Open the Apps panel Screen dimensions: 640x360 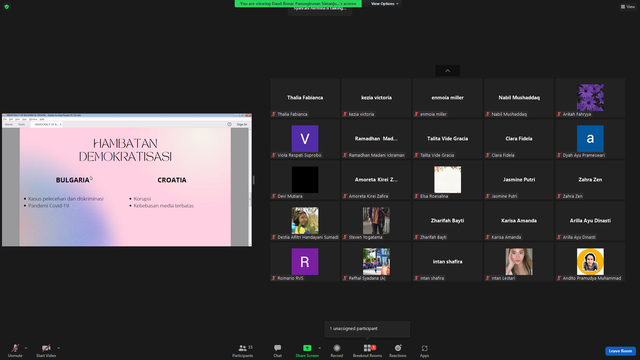click(x=424, y=350)
